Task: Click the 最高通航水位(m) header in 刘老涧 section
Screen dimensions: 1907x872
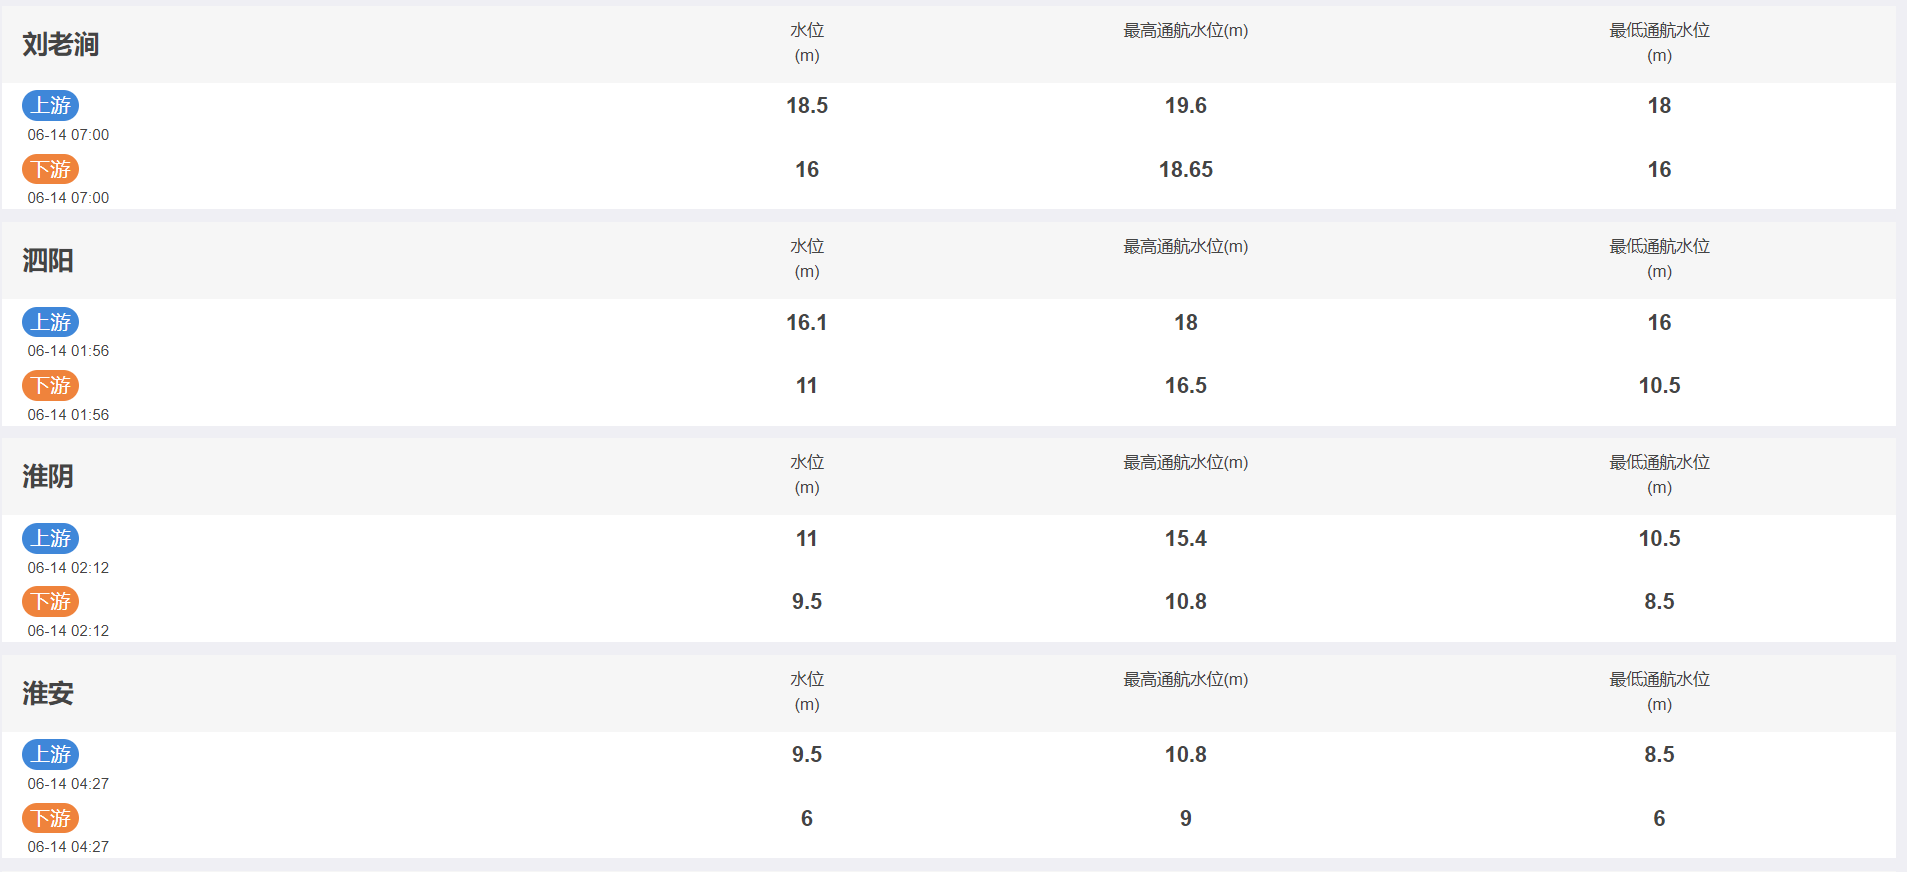Action: coord(1186,30)
